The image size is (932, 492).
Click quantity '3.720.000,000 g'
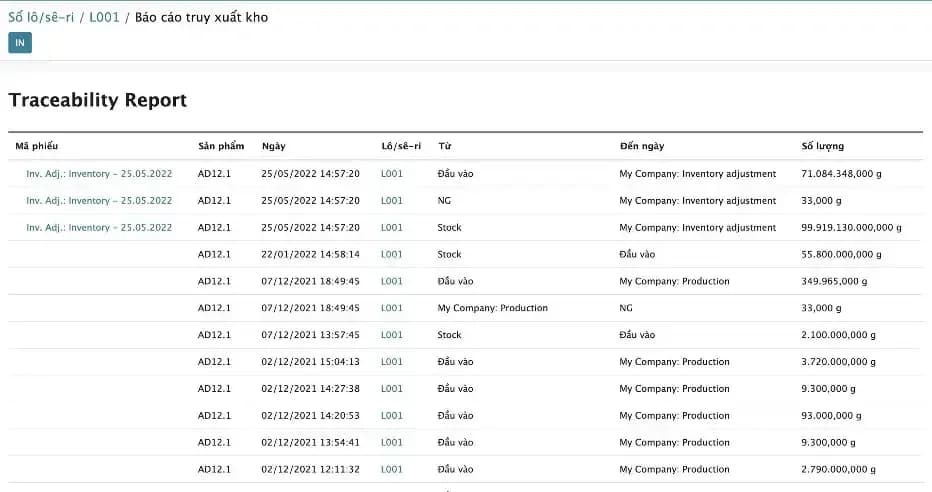tap(838, 362)
